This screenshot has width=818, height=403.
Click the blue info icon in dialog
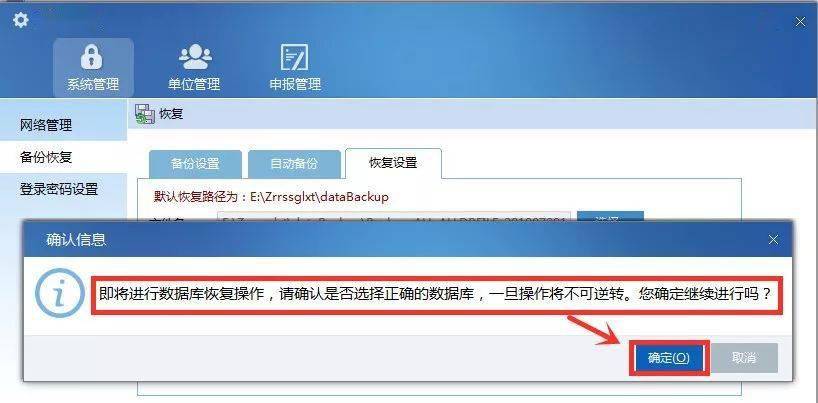click(x=59, y=293)
